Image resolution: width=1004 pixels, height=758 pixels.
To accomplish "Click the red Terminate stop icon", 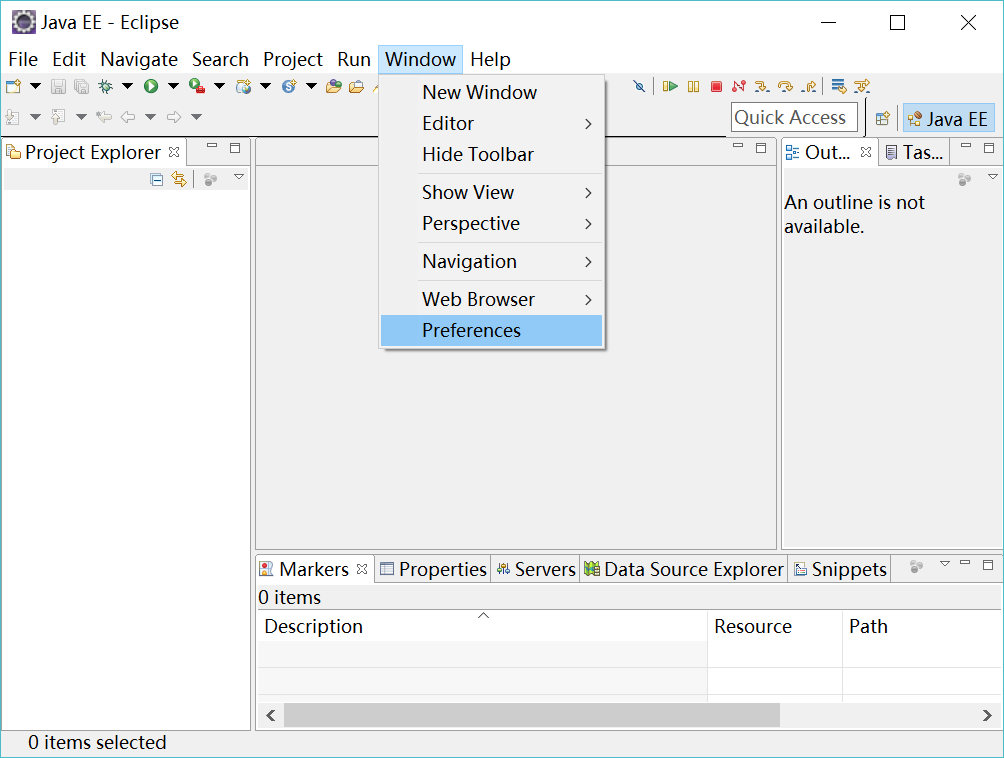I will (x=717, y=86).
